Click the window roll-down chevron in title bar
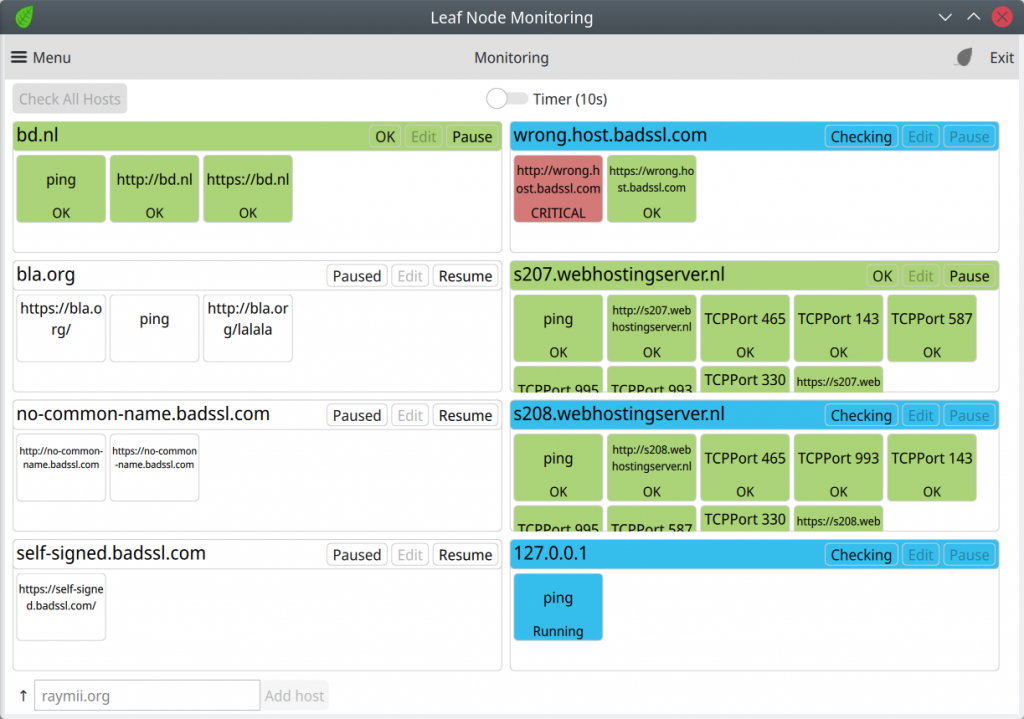 [x=945, y=17]
